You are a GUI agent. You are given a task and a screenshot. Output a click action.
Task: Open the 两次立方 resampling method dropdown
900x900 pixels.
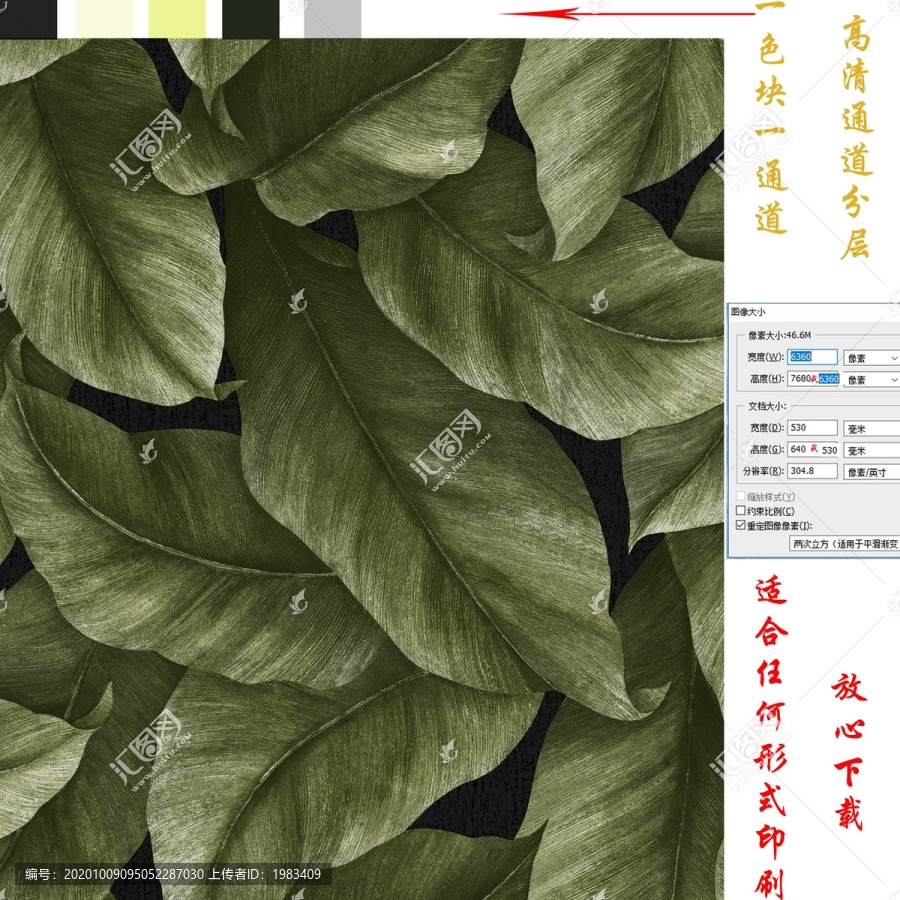pos(844,544)
